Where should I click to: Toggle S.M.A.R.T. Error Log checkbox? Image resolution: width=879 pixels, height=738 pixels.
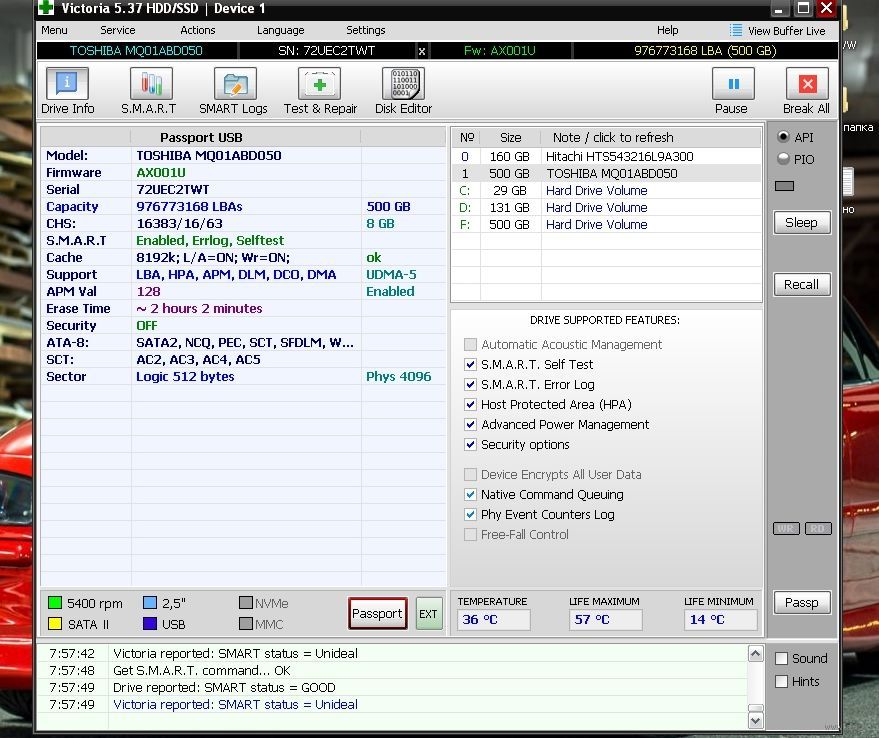pyautogui.click(x=470, y=385)
